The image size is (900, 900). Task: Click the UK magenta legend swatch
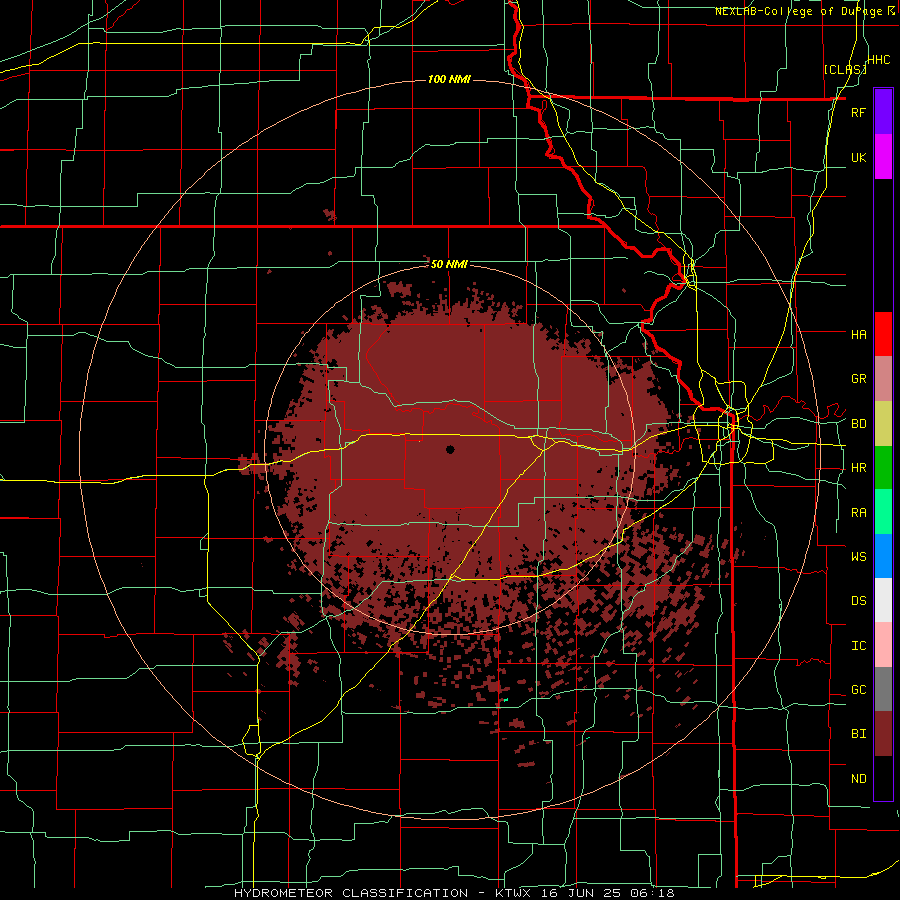883,157
